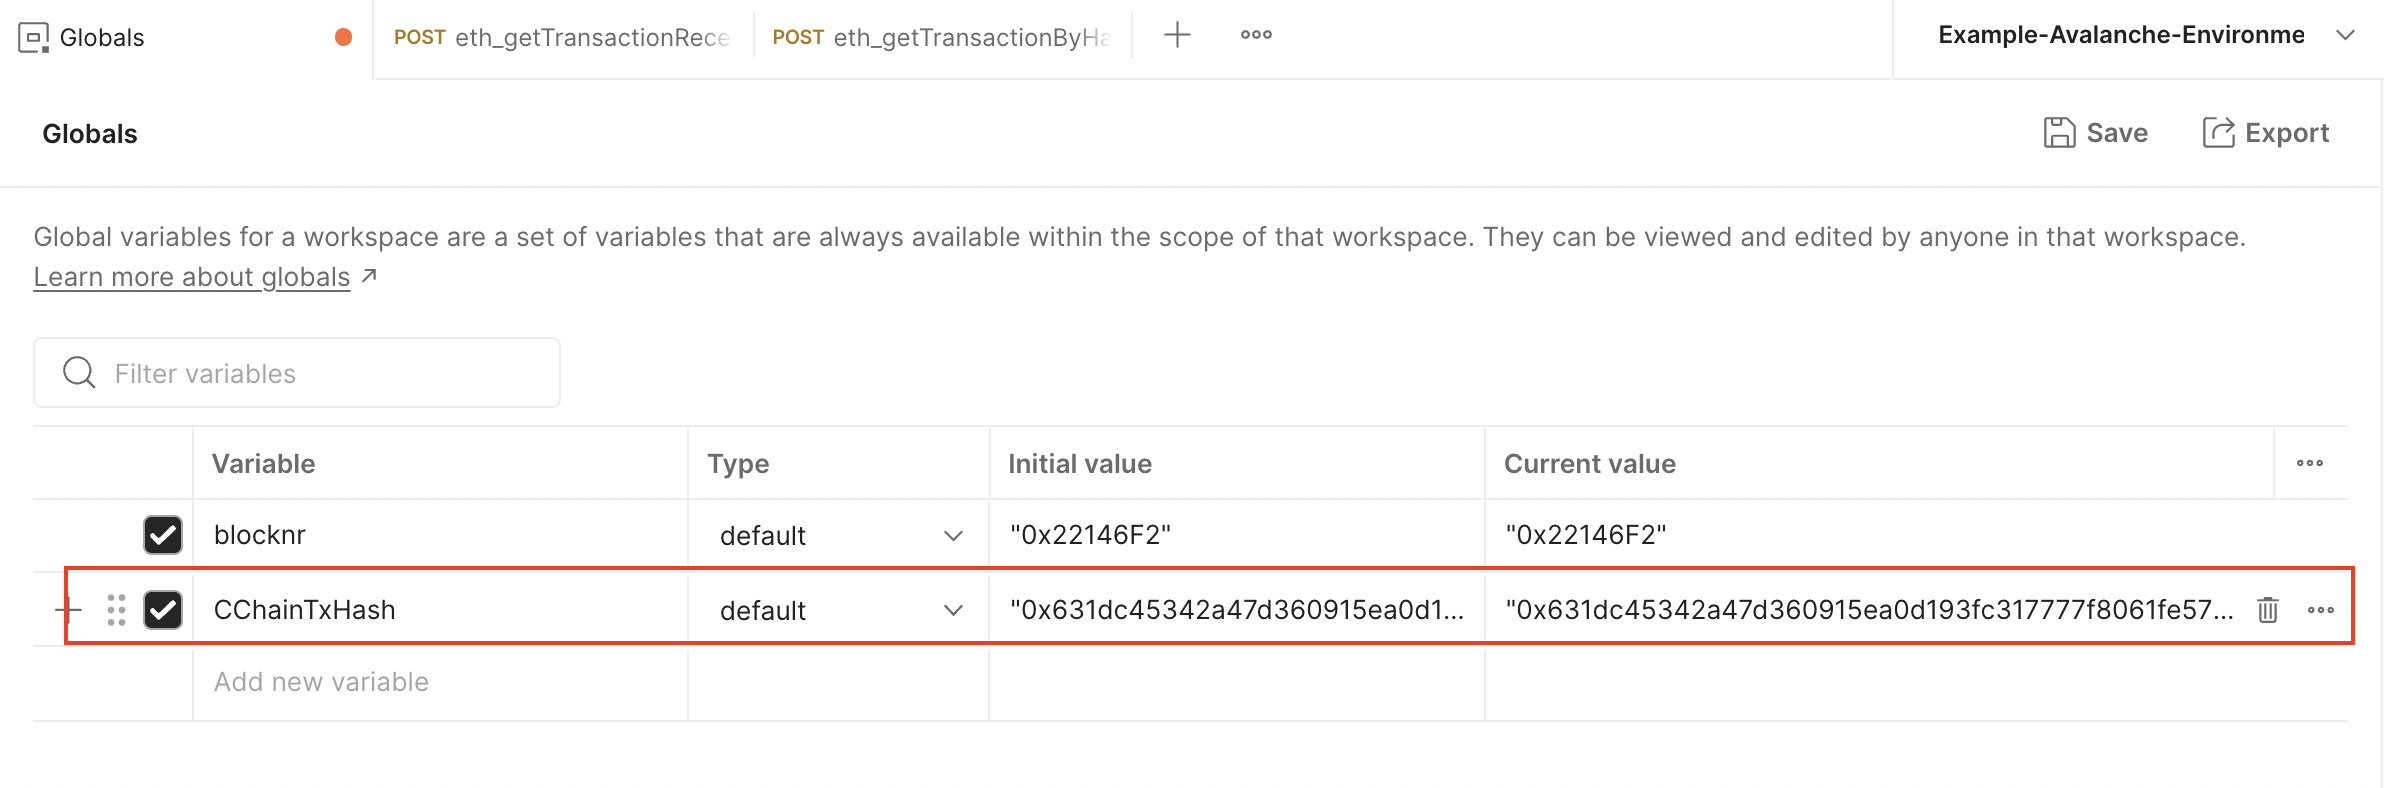The width and height of the screenshot is (2384, 788).
Task: Open the Example-Avalanche environment selector
Action: [x=2143, y=36]
